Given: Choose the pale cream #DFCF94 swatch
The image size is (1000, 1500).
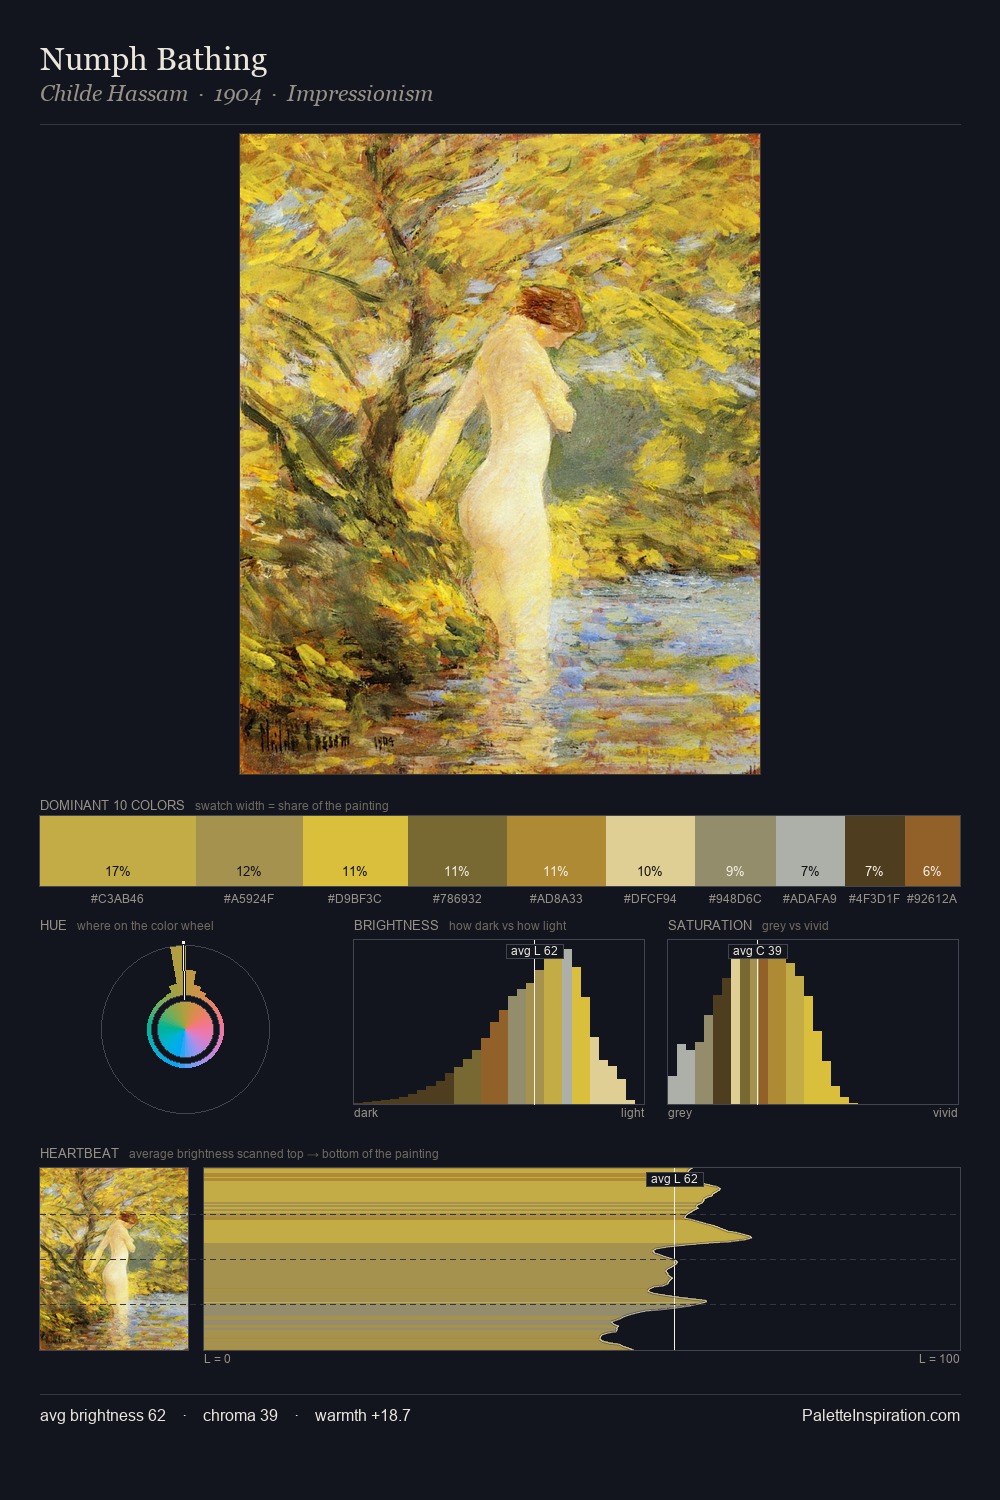Looking at the screenshot, I should click(650, 851).
